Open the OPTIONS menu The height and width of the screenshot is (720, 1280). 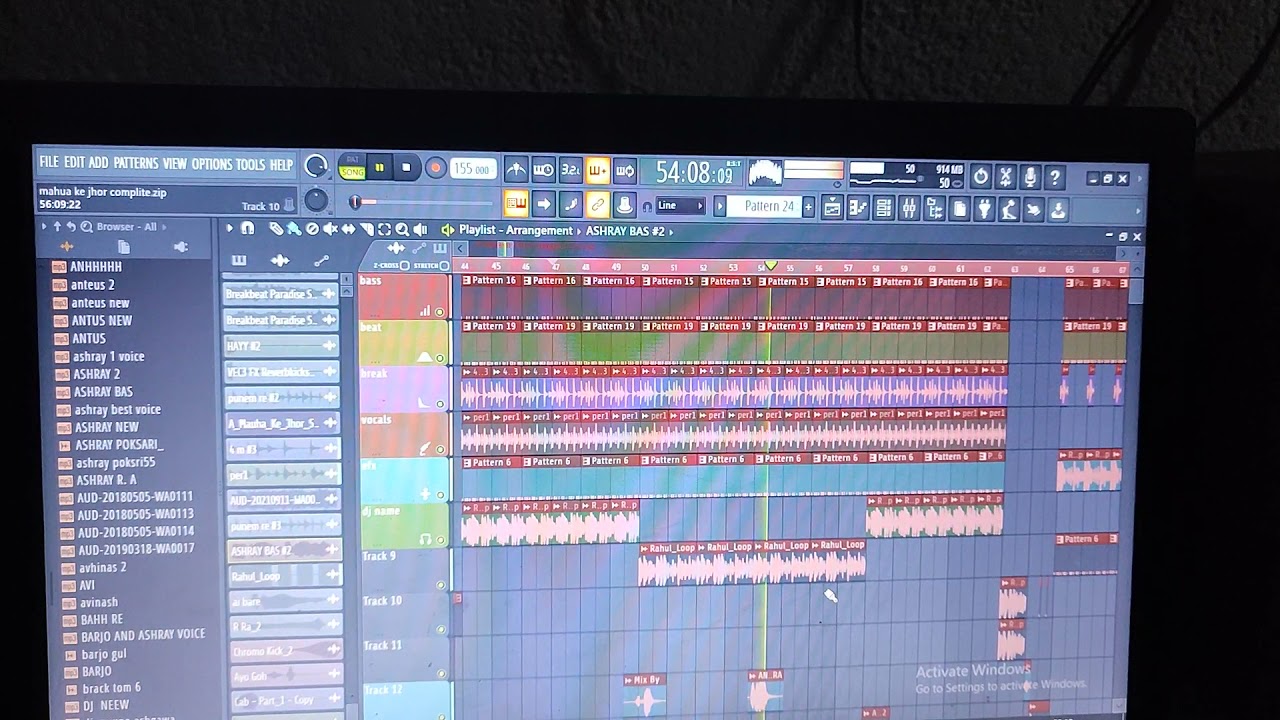[211, 164]
